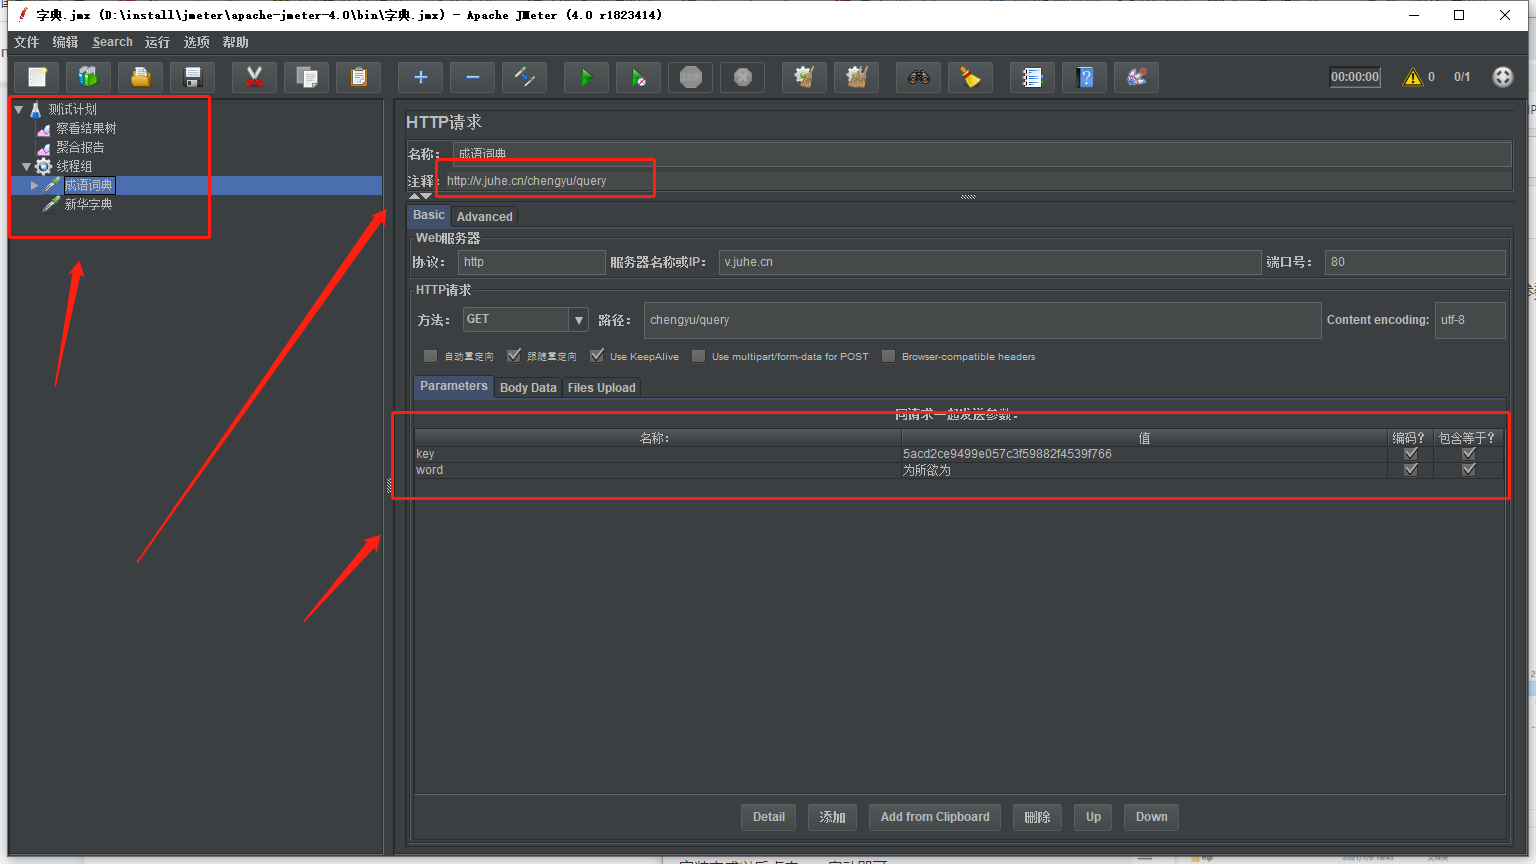Toggle Browser-compatible headers checkbox

click(888, 356)
